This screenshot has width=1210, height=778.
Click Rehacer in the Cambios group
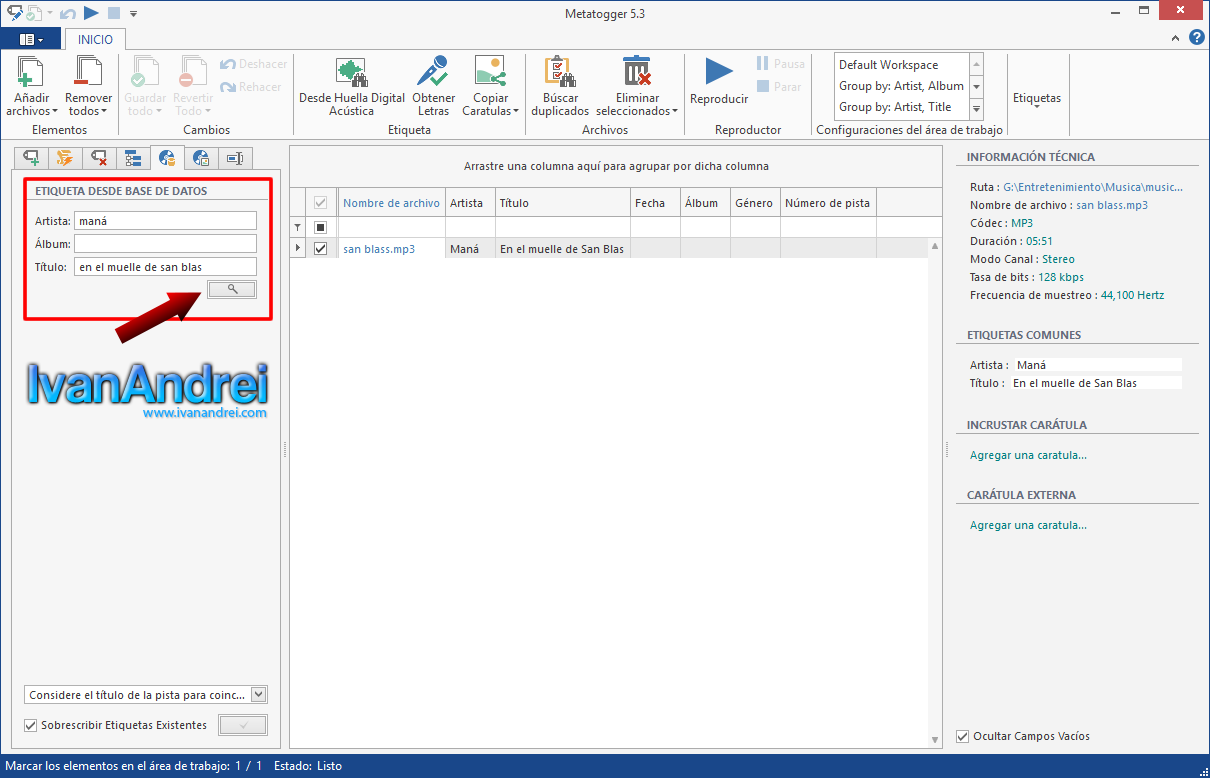[251, 87]
